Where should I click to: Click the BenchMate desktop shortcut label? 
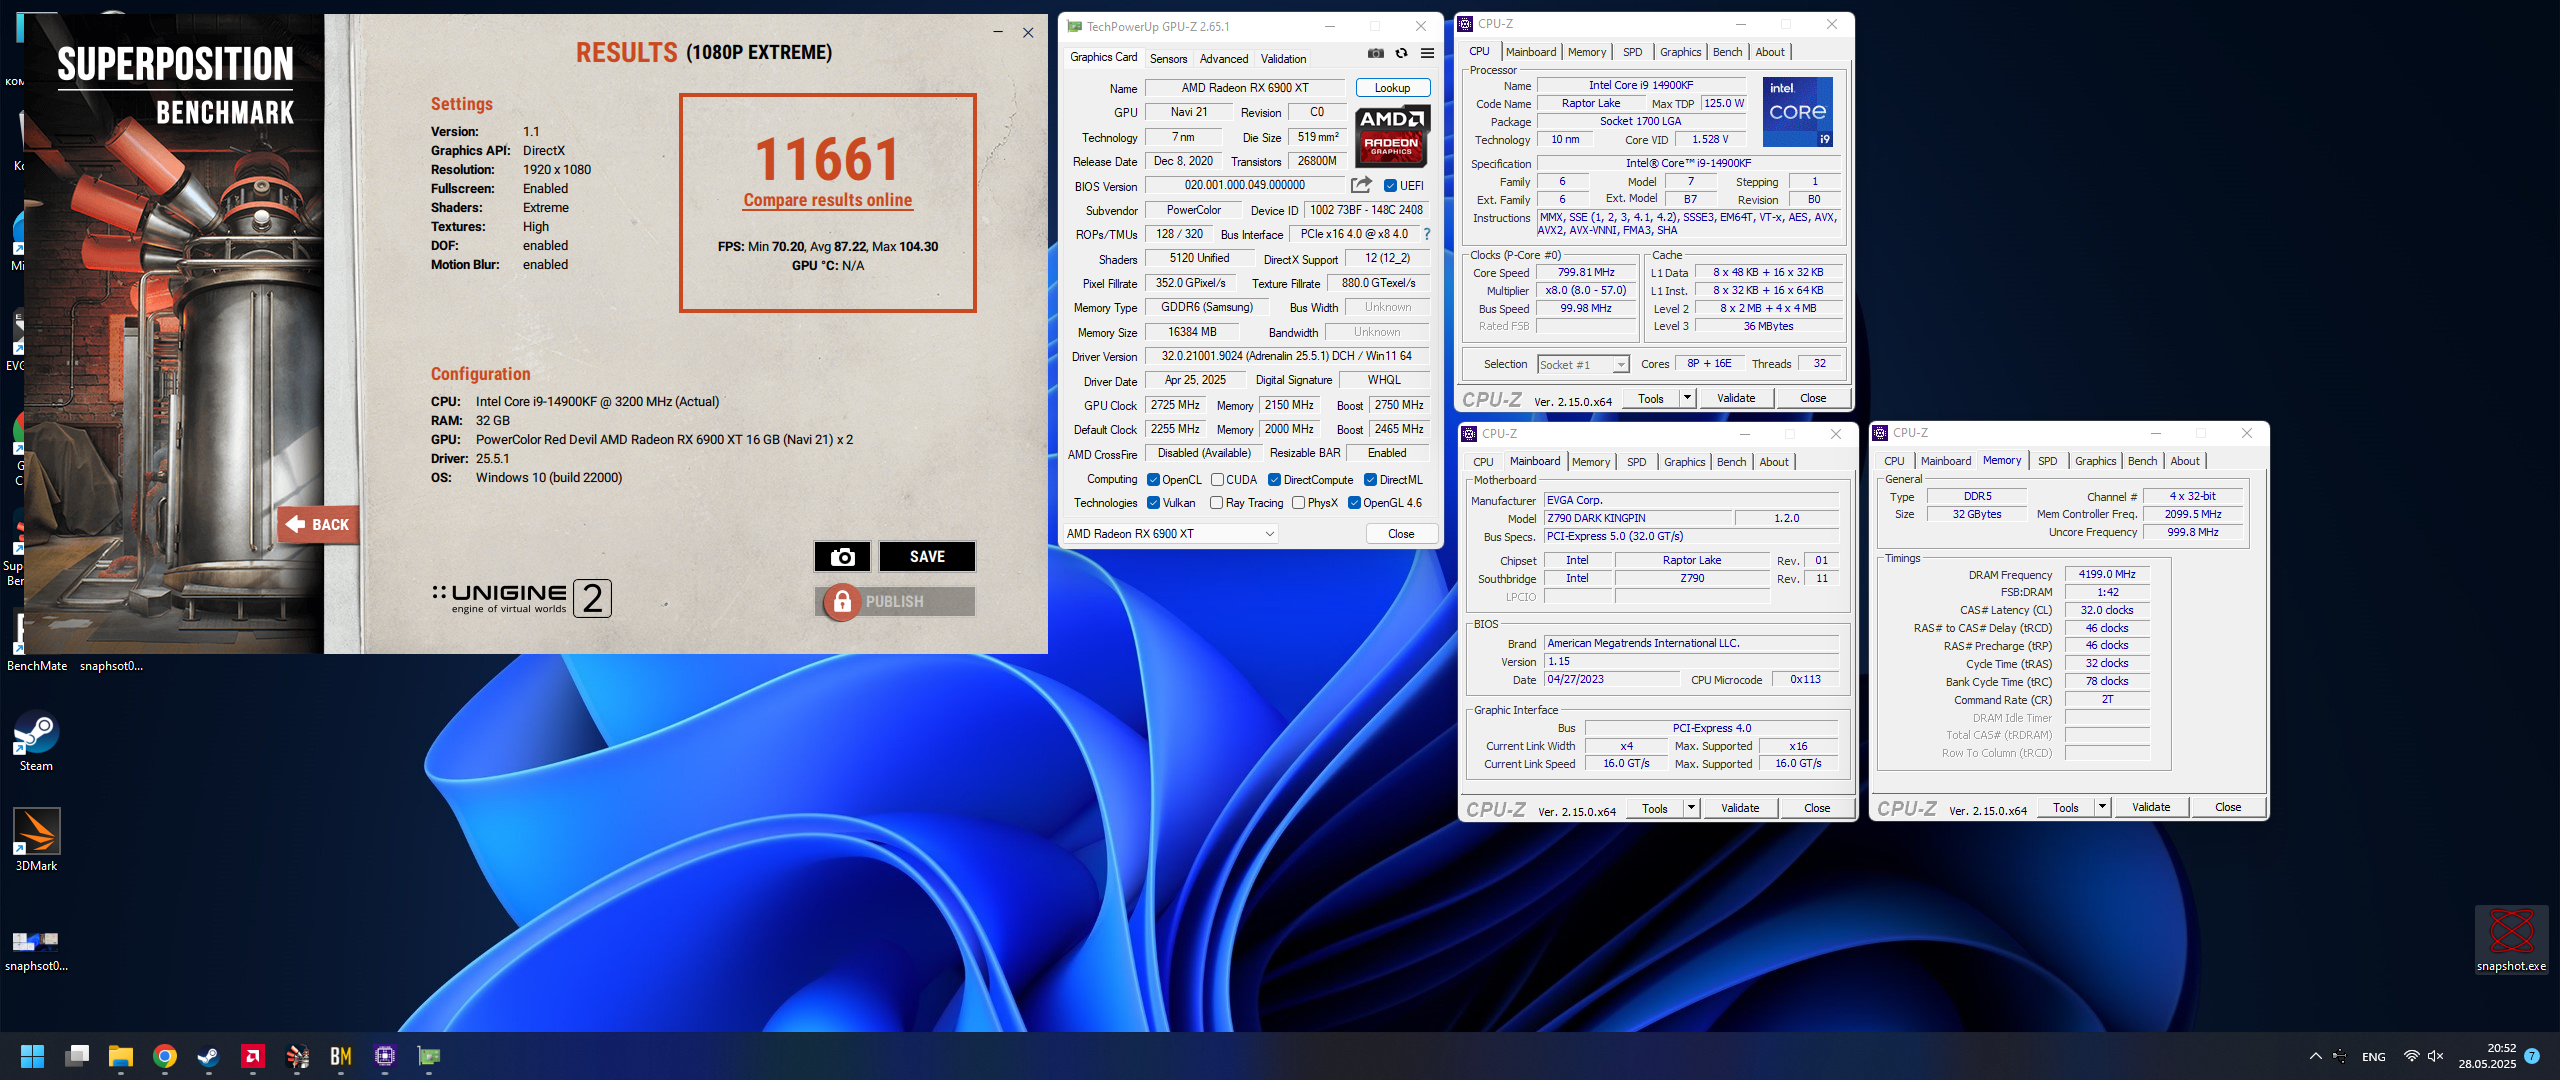point(37,666)
